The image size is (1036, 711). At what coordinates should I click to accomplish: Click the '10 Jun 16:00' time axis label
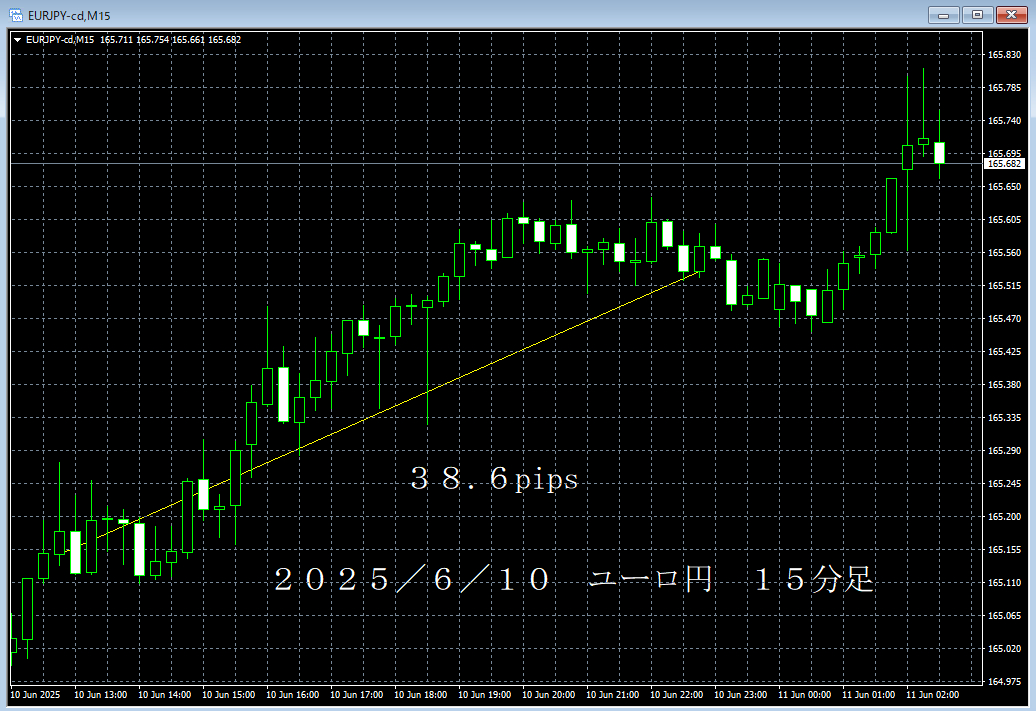pos(293,694)
